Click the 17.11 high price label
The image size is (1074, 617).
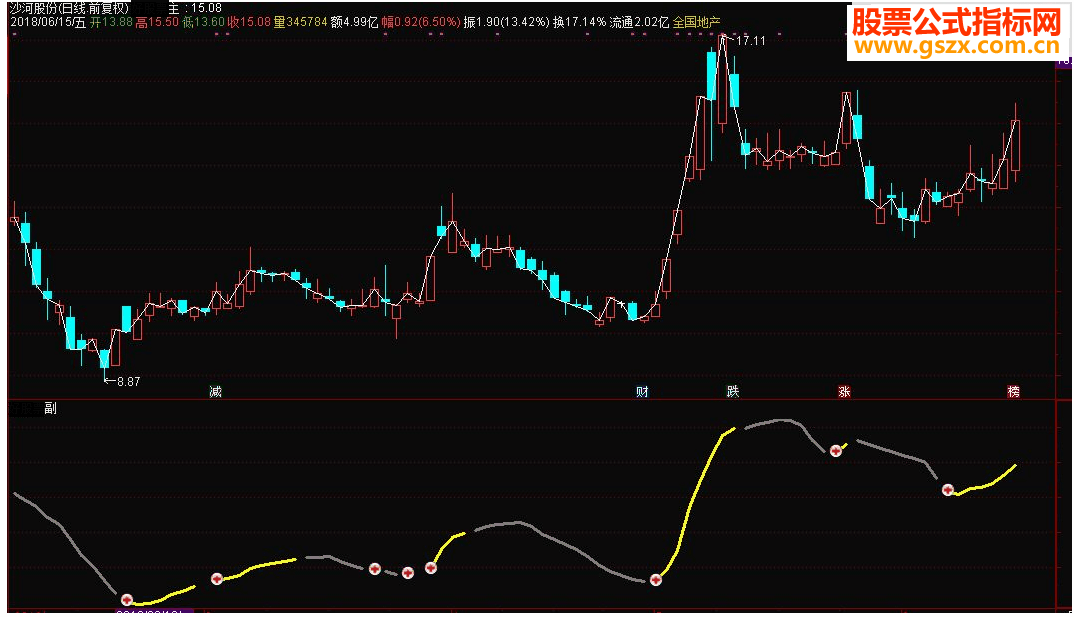(x=751, y=40)
